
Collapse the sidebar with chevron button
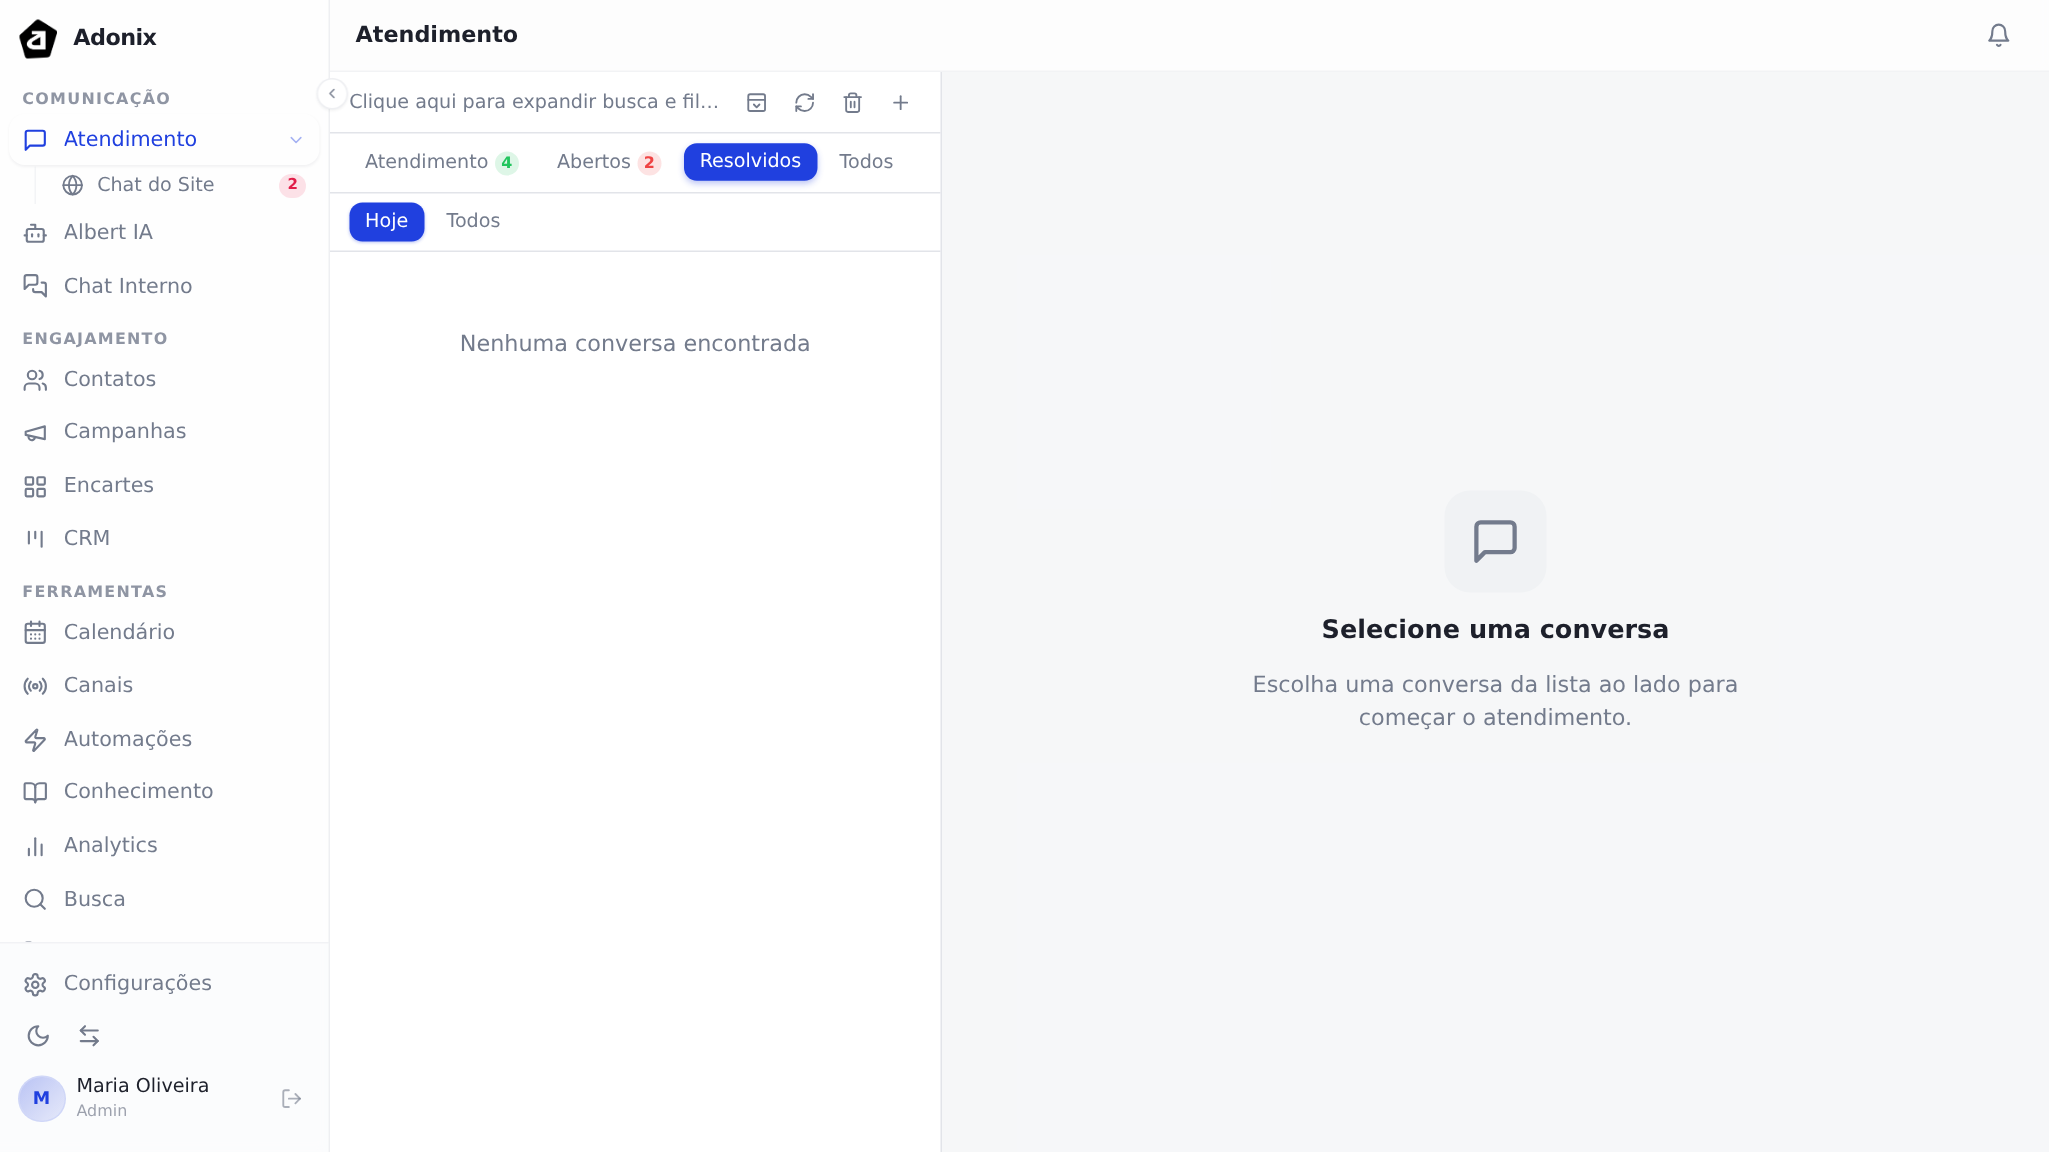tap(332, 93)
